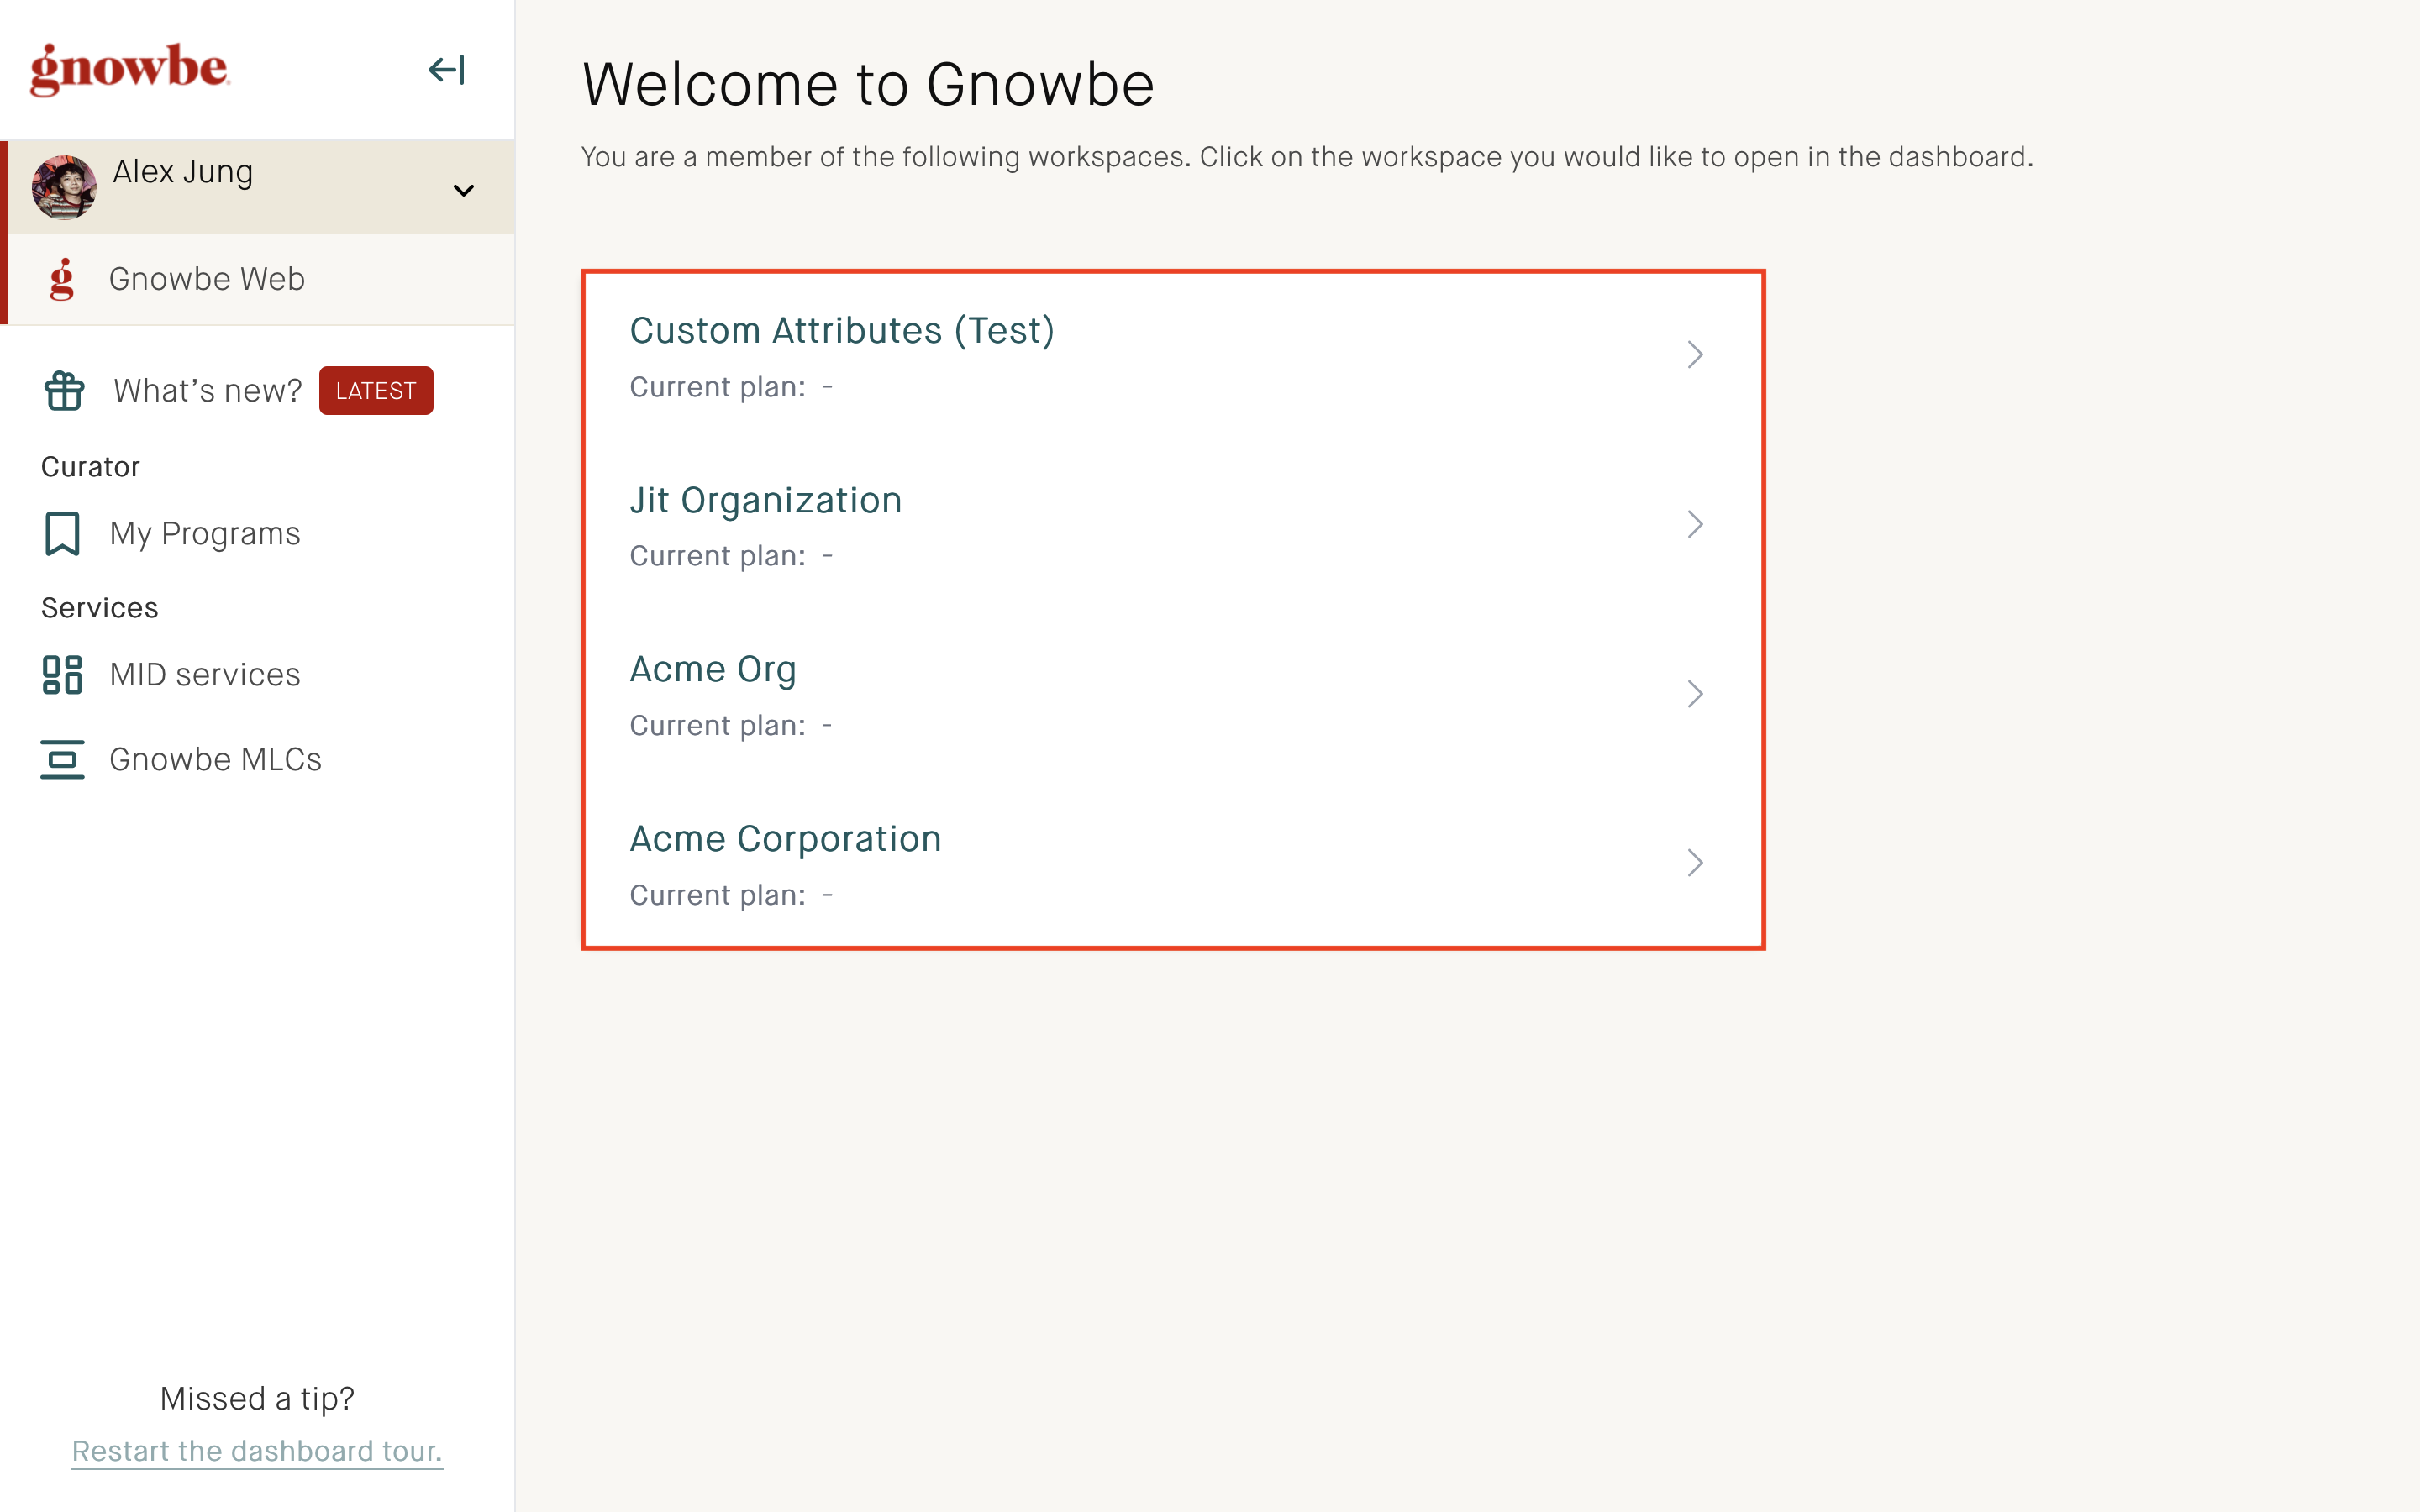
Task: Click the LATEST badge
Action: 375,390
